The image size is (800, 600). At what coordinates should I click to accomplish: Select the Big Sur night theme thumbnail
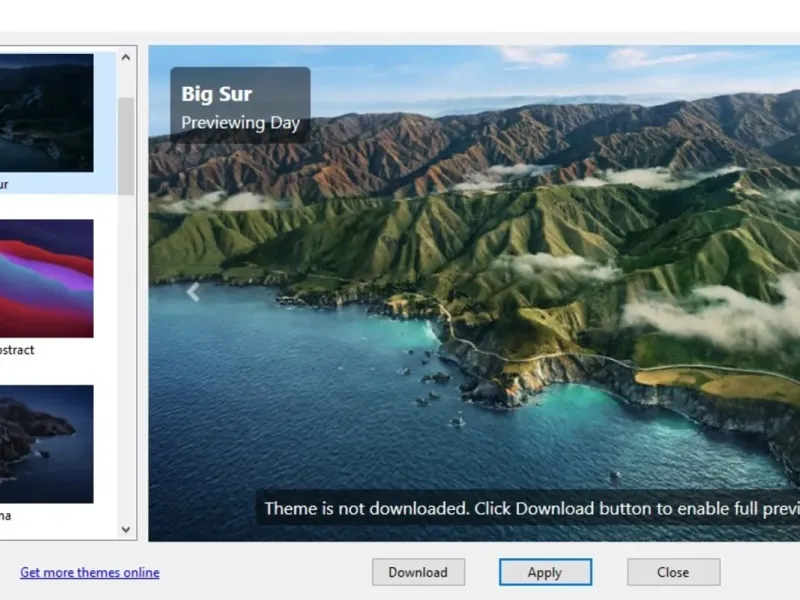[x=46, y=113]
